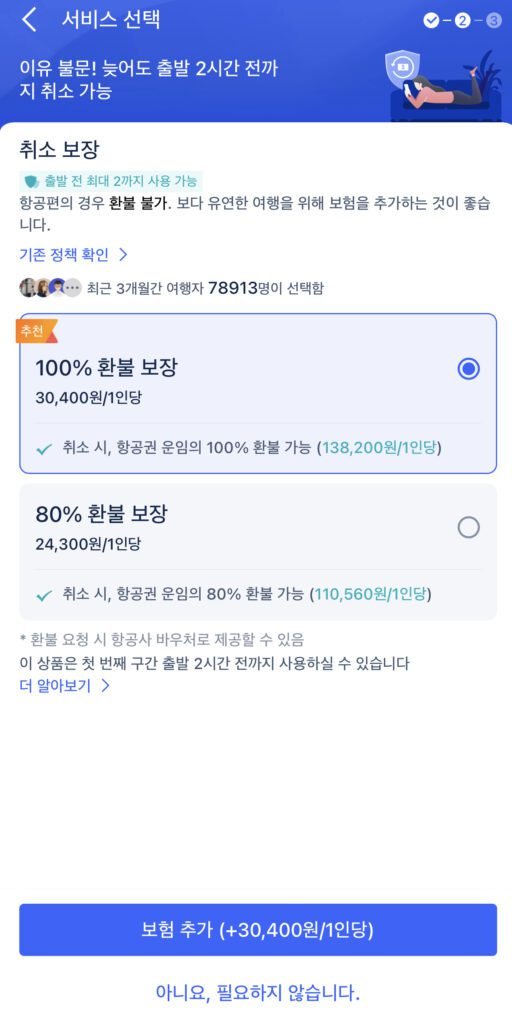This screenshot has width=512, height=1024.
Task: Expand 기존 정책 확인 chevron
Action: click(x=123, y=254)
